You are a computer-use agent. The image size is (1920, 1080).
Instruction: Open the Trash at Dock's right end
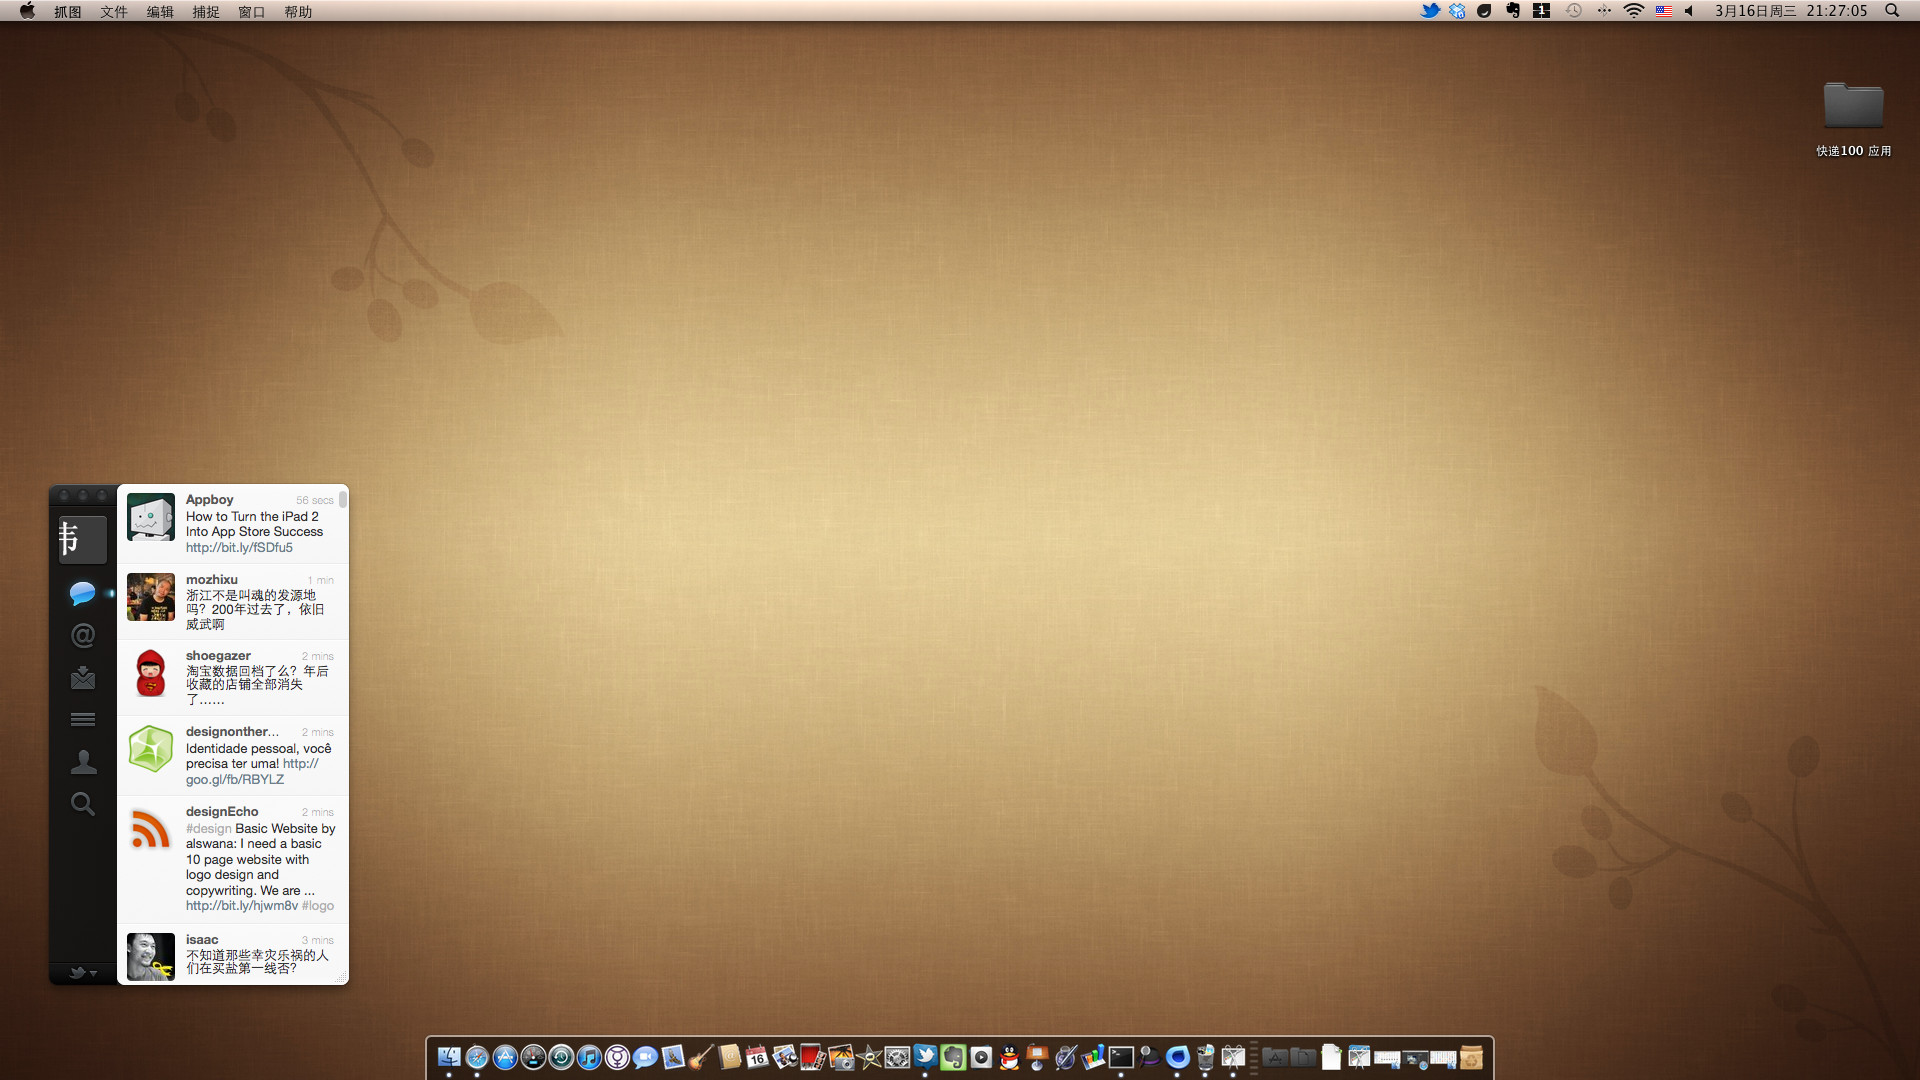(x=1471, y=1057)
